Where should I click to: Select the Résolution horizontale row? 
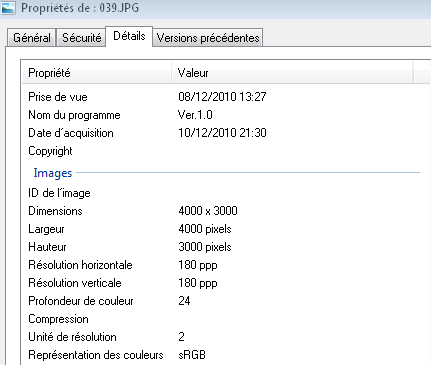coord(225,265)
